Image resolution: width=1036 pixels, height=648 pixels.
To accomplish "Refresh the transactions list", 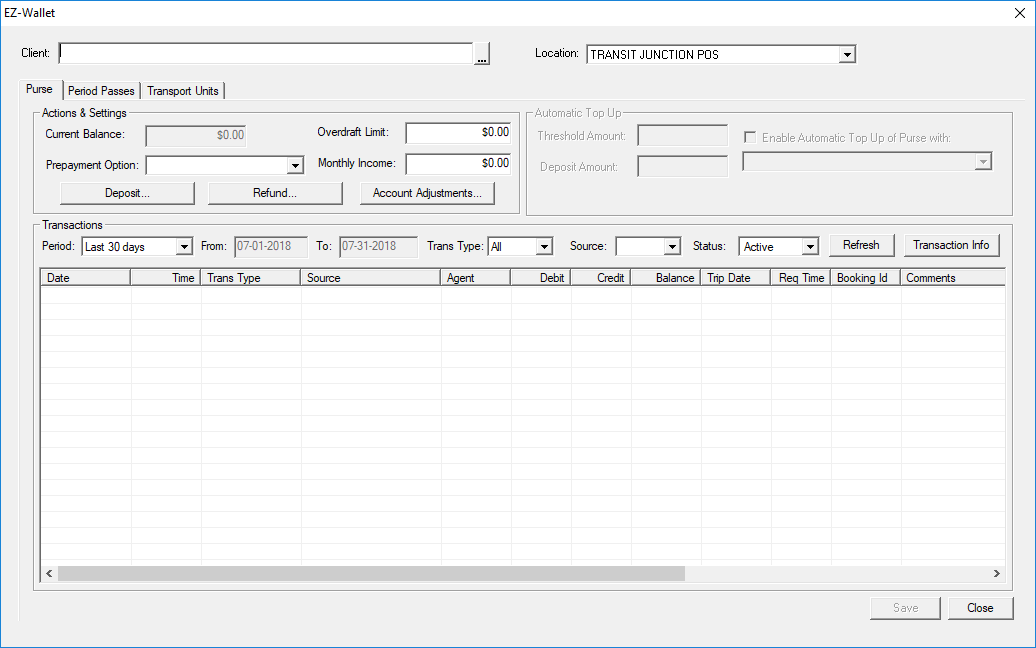I will [861, 245].
